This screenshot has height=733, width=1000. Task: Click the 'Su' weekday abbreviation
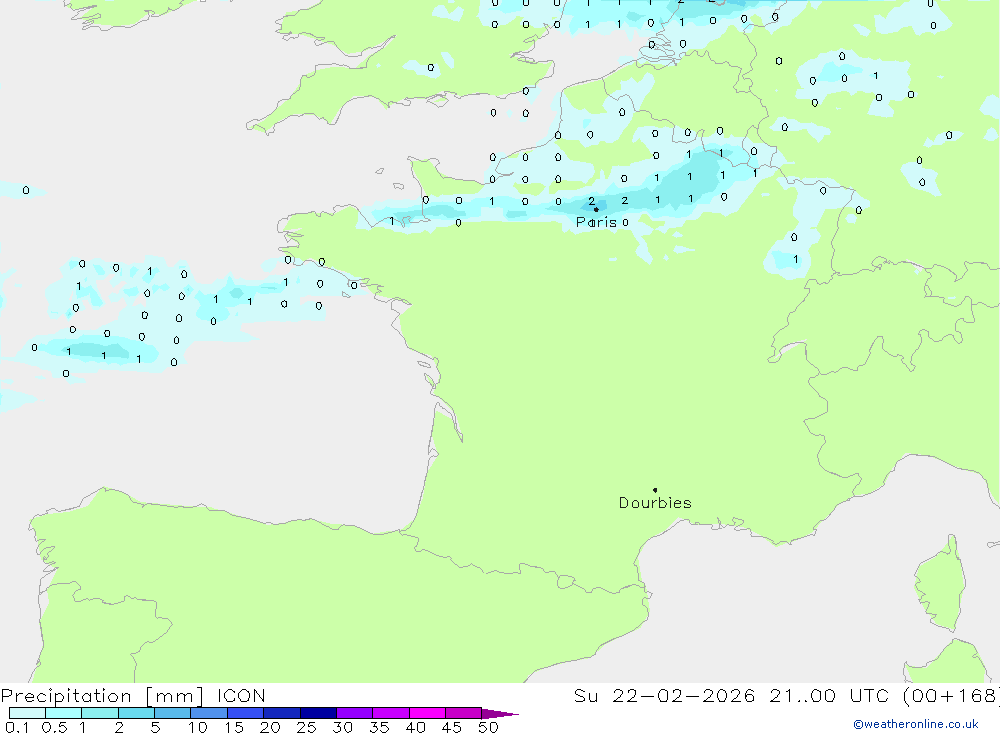(x=586, y=696)
